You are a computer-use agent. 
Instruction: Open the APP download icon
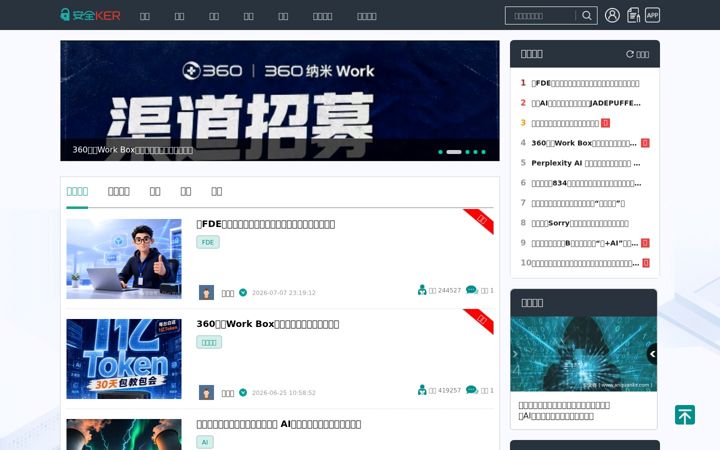tap(652, 15)
